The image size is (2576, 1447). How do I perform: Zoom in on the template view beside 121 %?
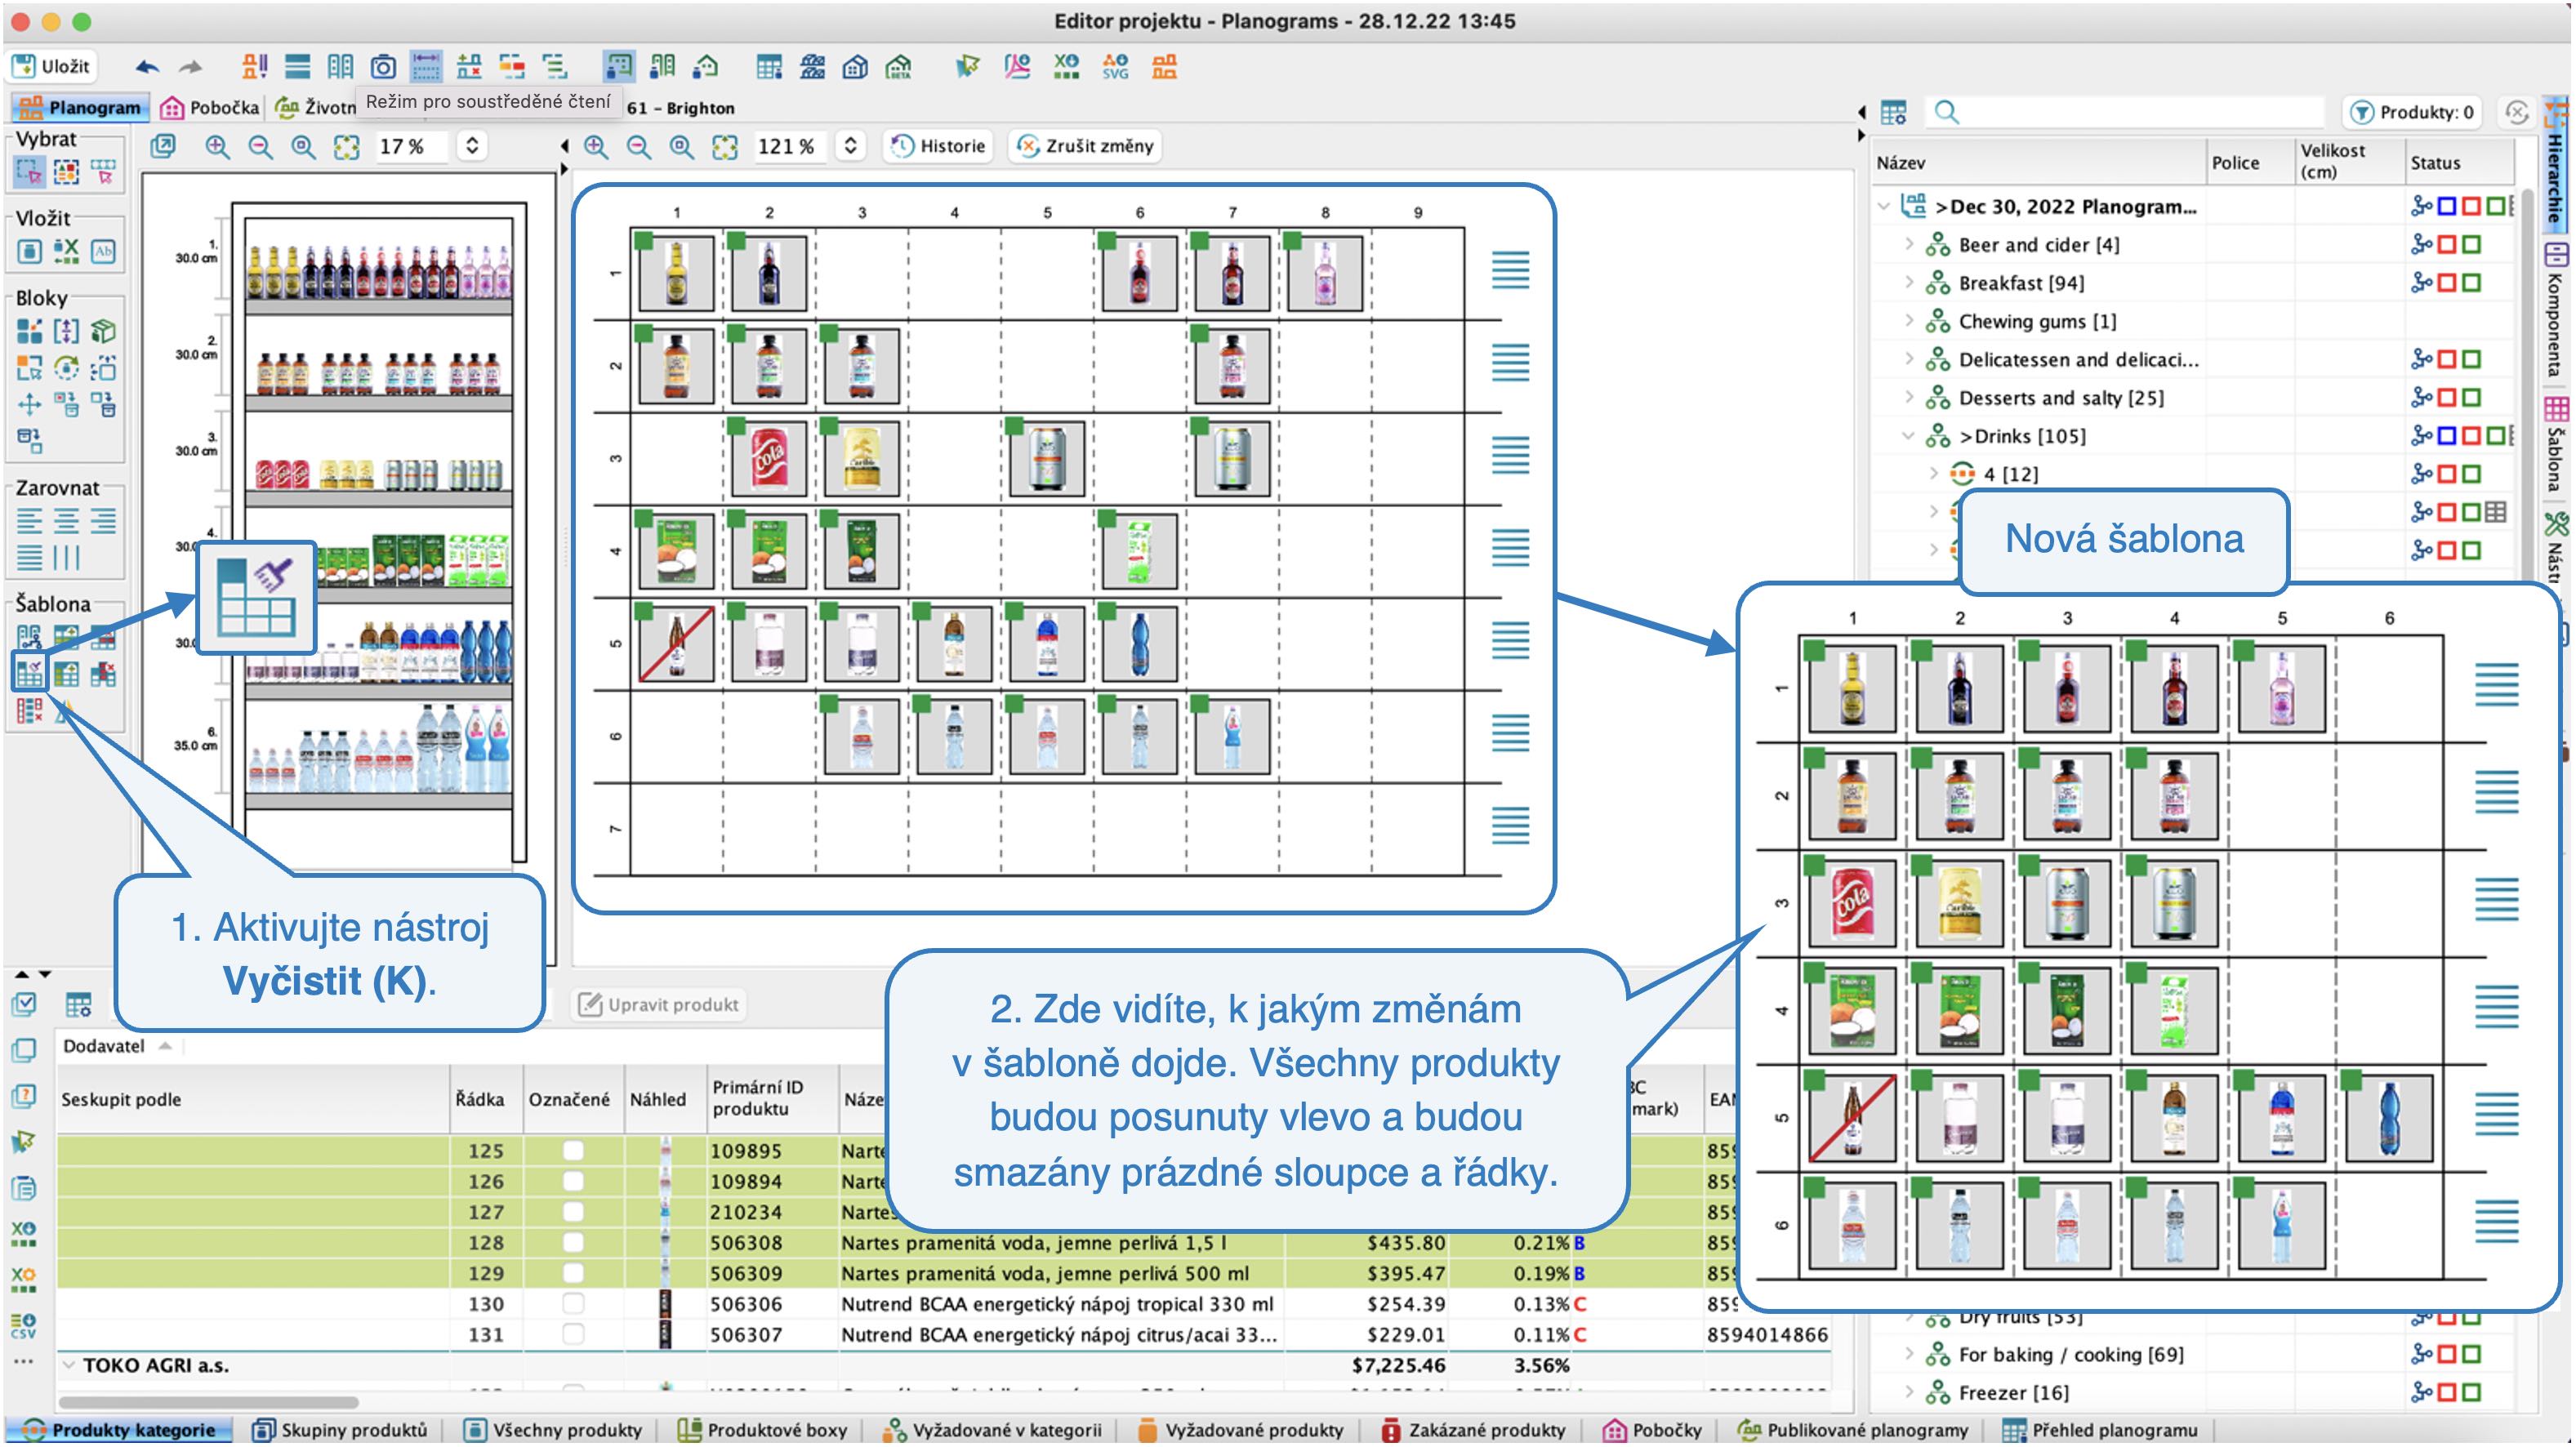pyautogui.click(x=596, y=147)
